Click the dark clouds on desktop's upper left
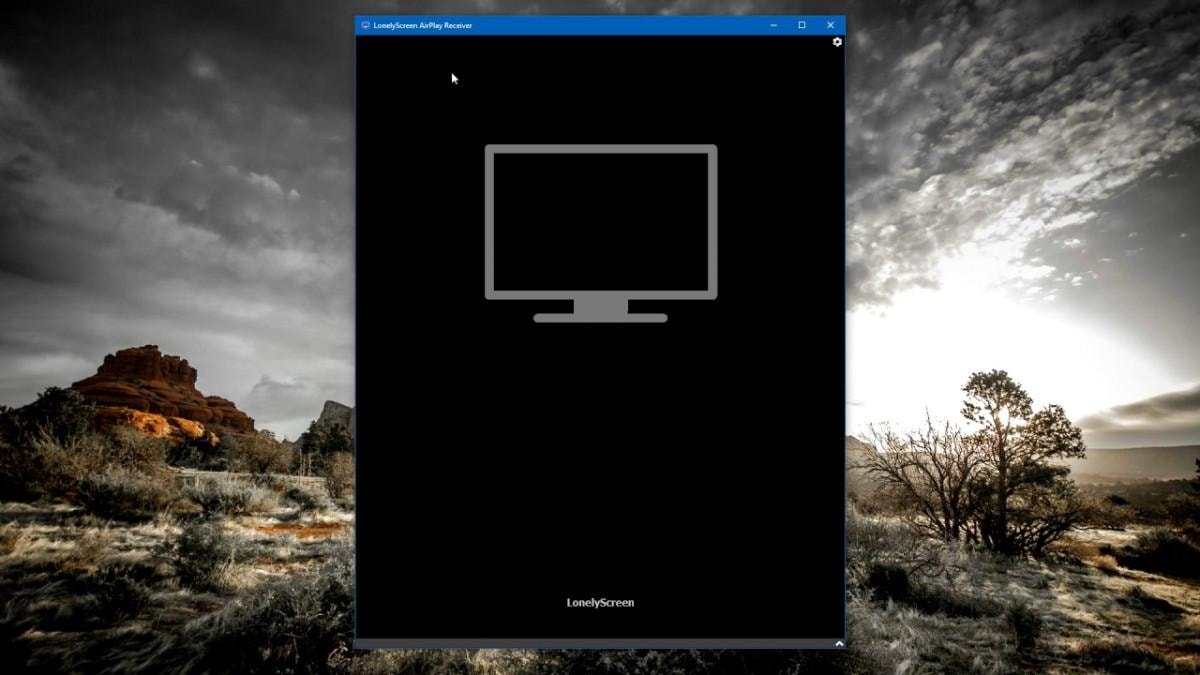The height and width of the screenshot is (675, 1200). tap(150, 150)
